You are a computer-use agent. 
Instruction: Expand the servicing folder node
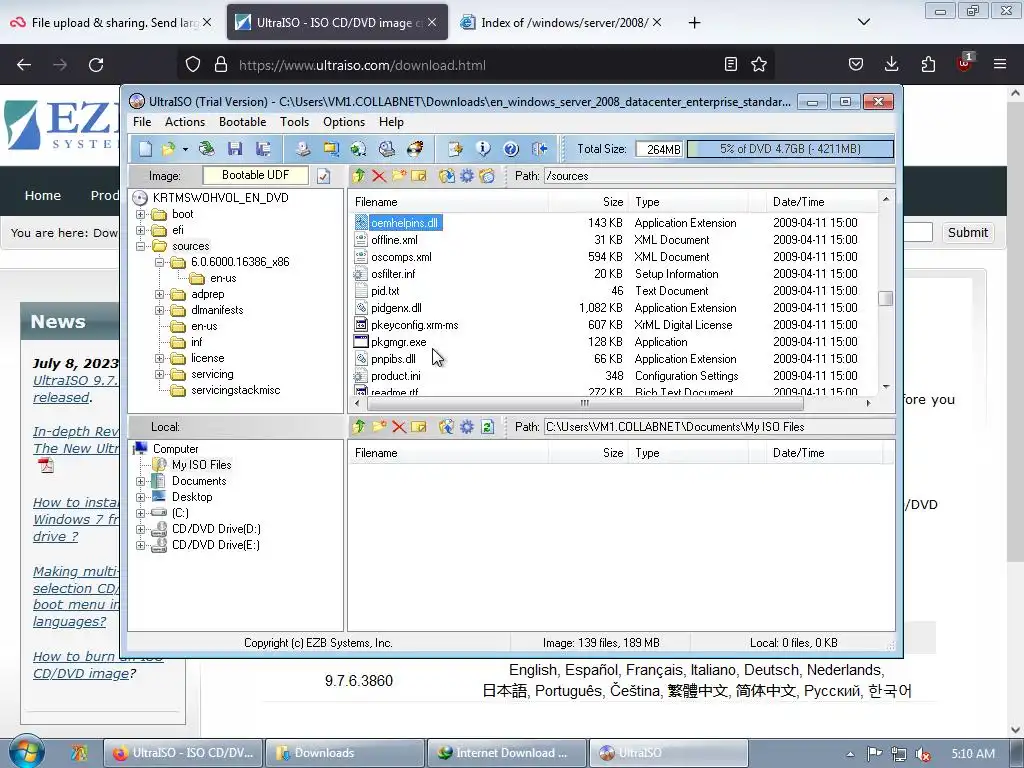pos(159,374)
